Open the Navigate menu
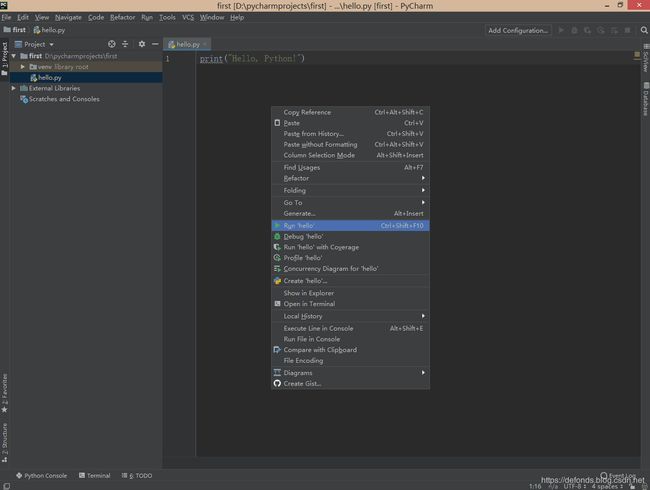 pos(68,17)
